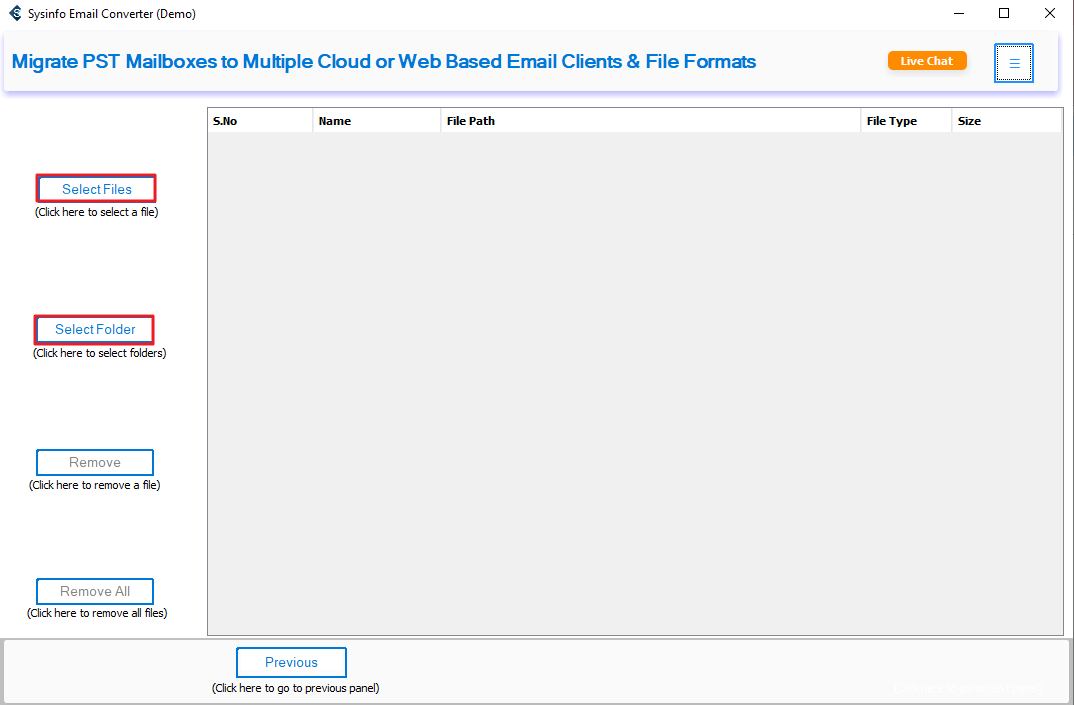The width and height of the screenshot is (1074, 705).
Task: Click the "(Click here to select folders)" hint
Action: point(99,354)
